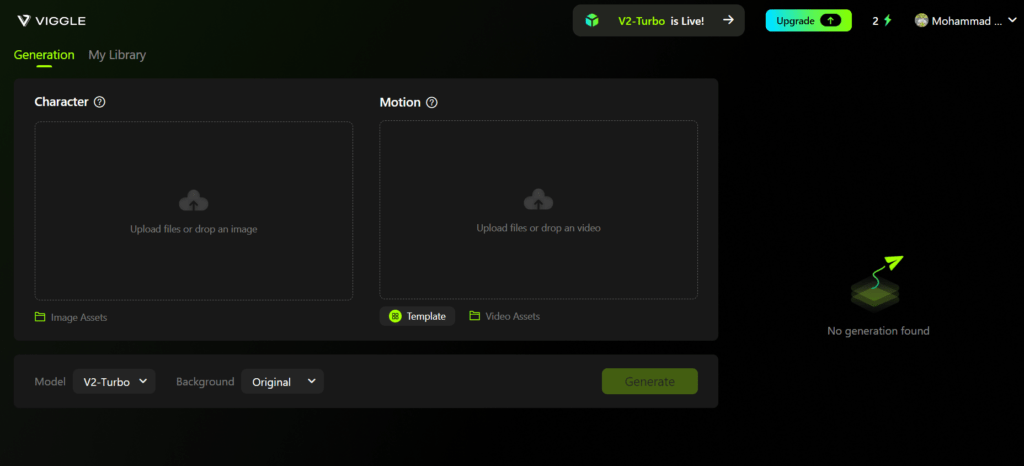Open the Character help question-mark icon
1024x466 pixels.
(x=100, y=102)
